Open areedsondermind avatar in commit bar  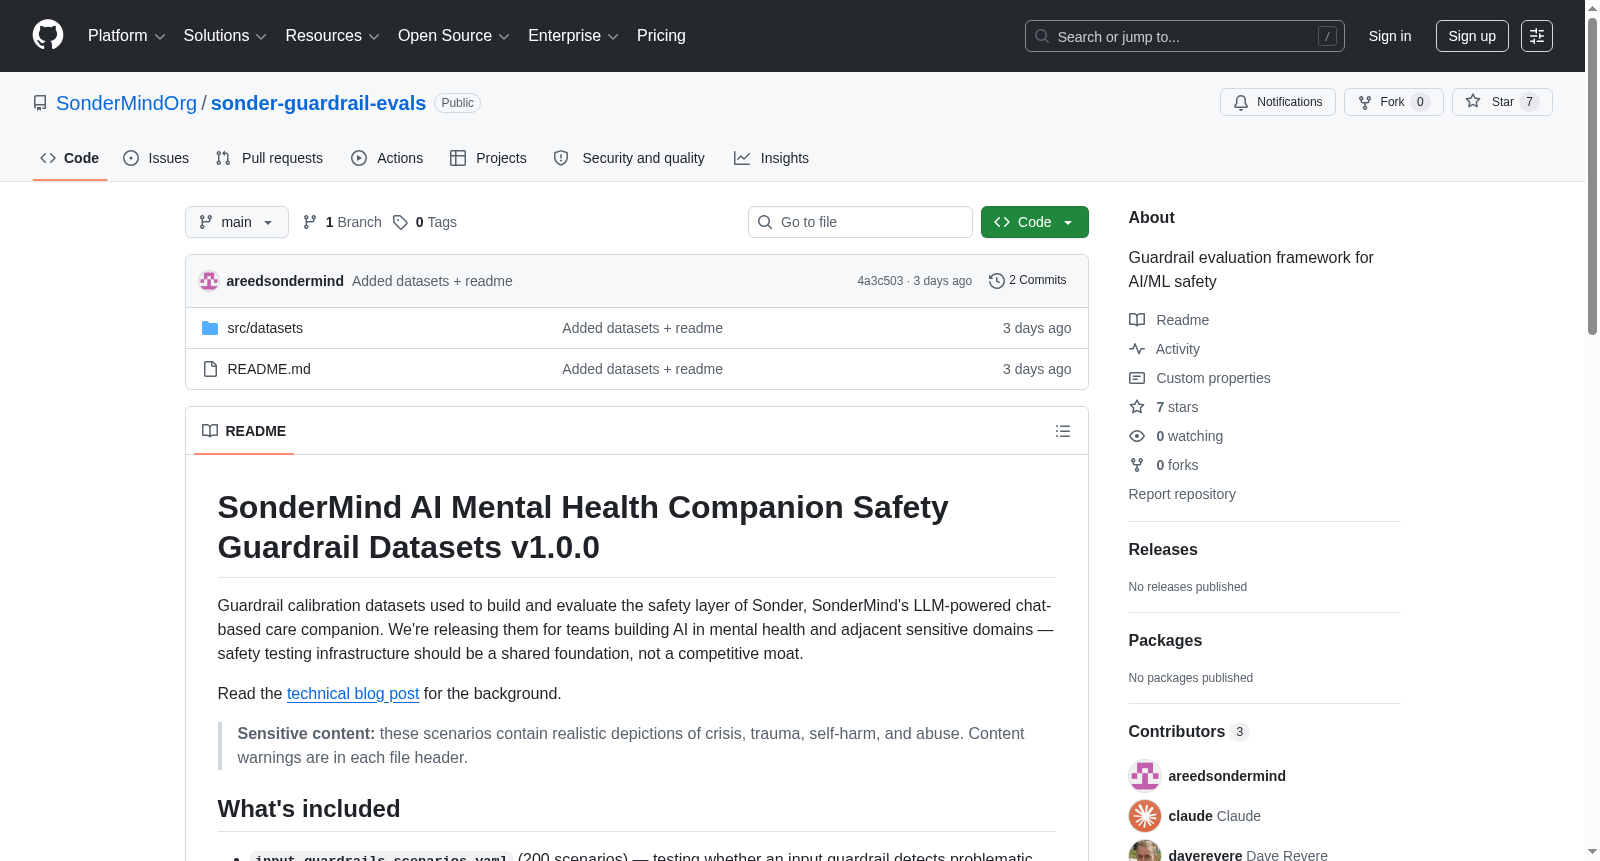pos(209,281)
